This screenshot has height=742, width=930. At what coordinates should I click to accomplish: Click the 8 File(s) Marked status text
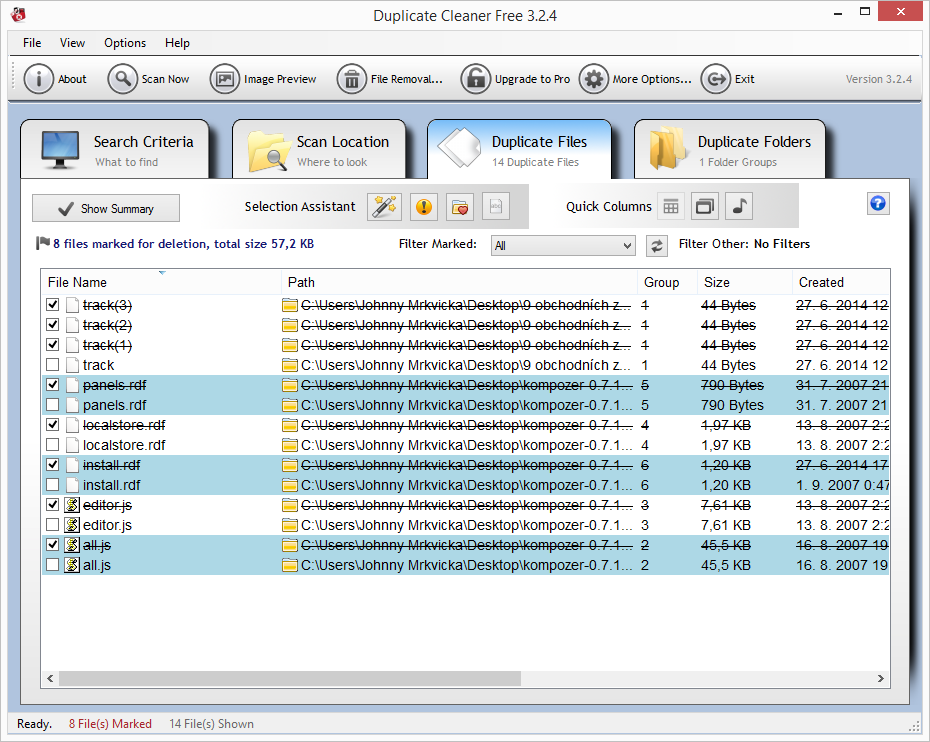pos(110,724)
